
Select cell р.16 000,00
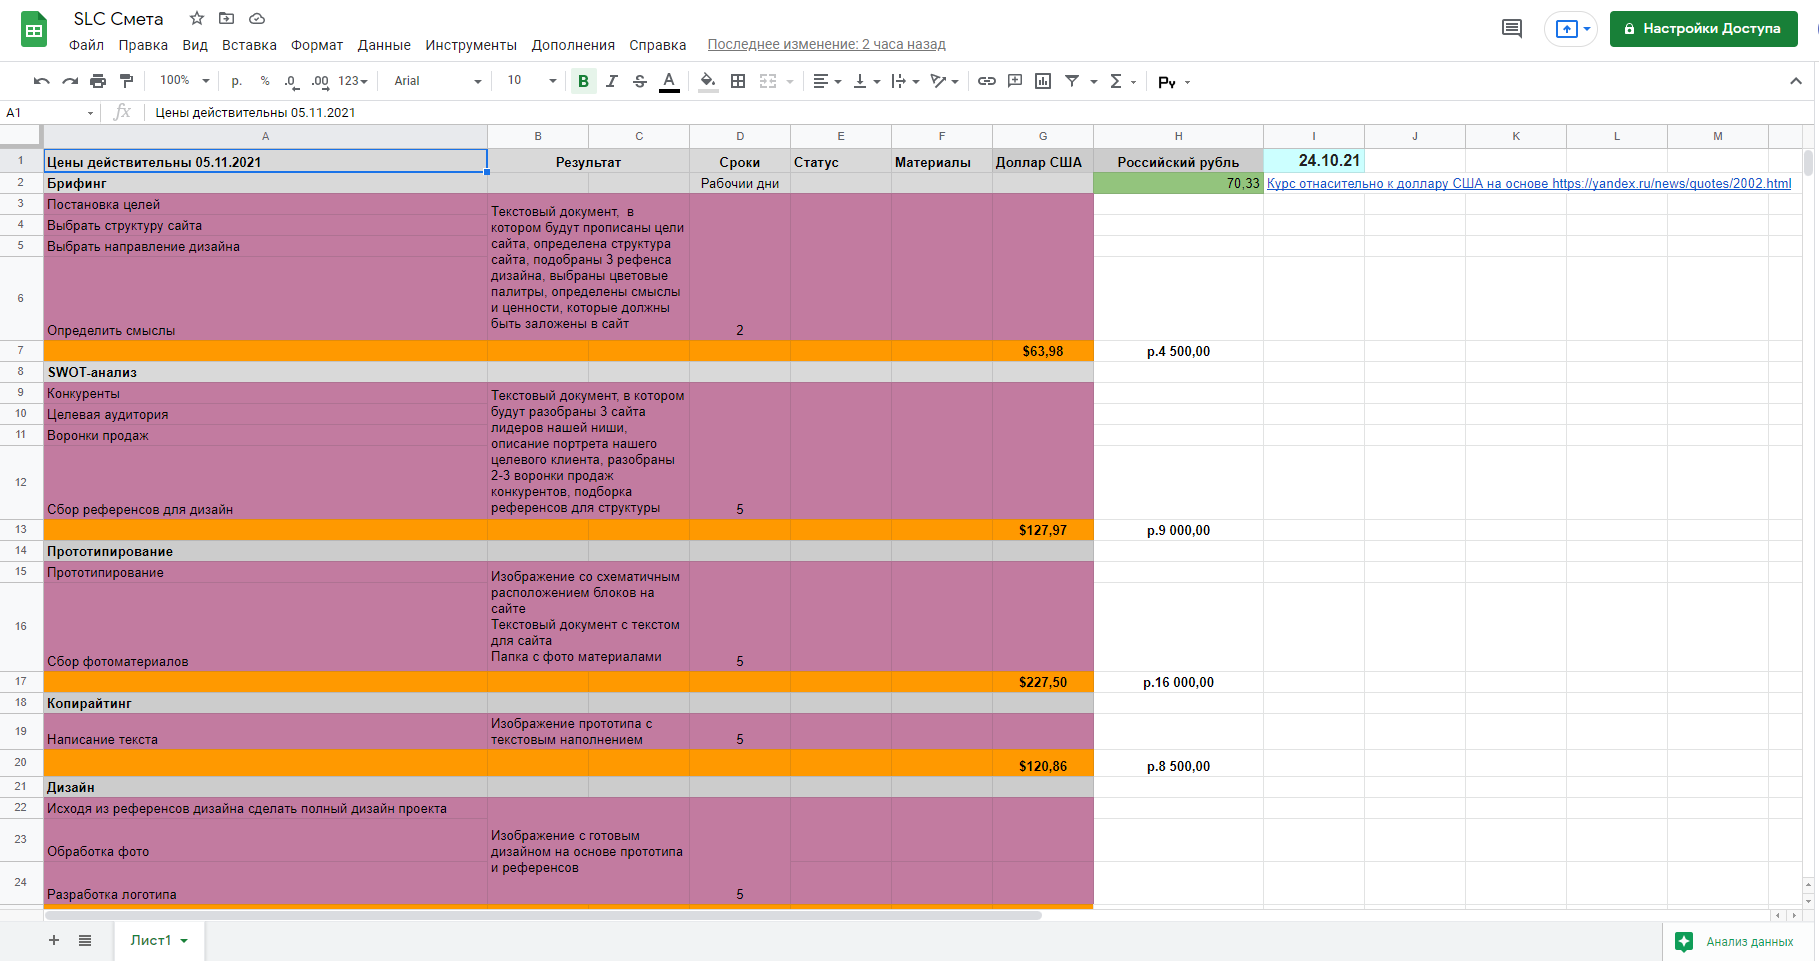(1178, 682)
